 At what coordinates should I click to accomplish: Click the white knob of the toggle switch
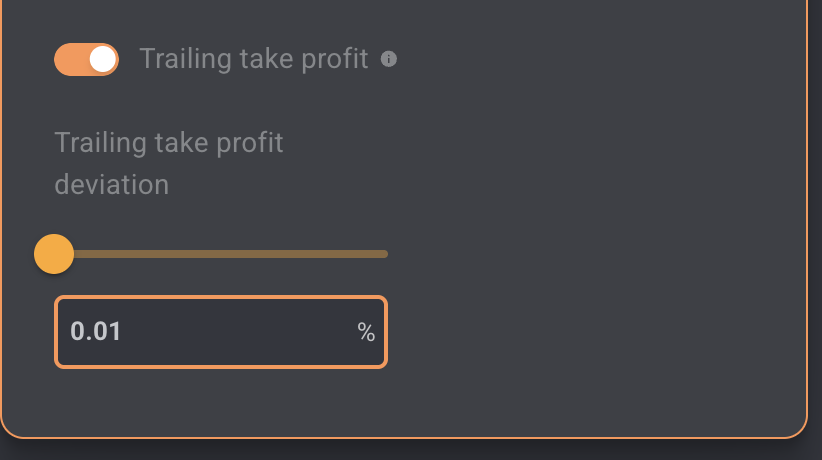[x=103, y=59]
